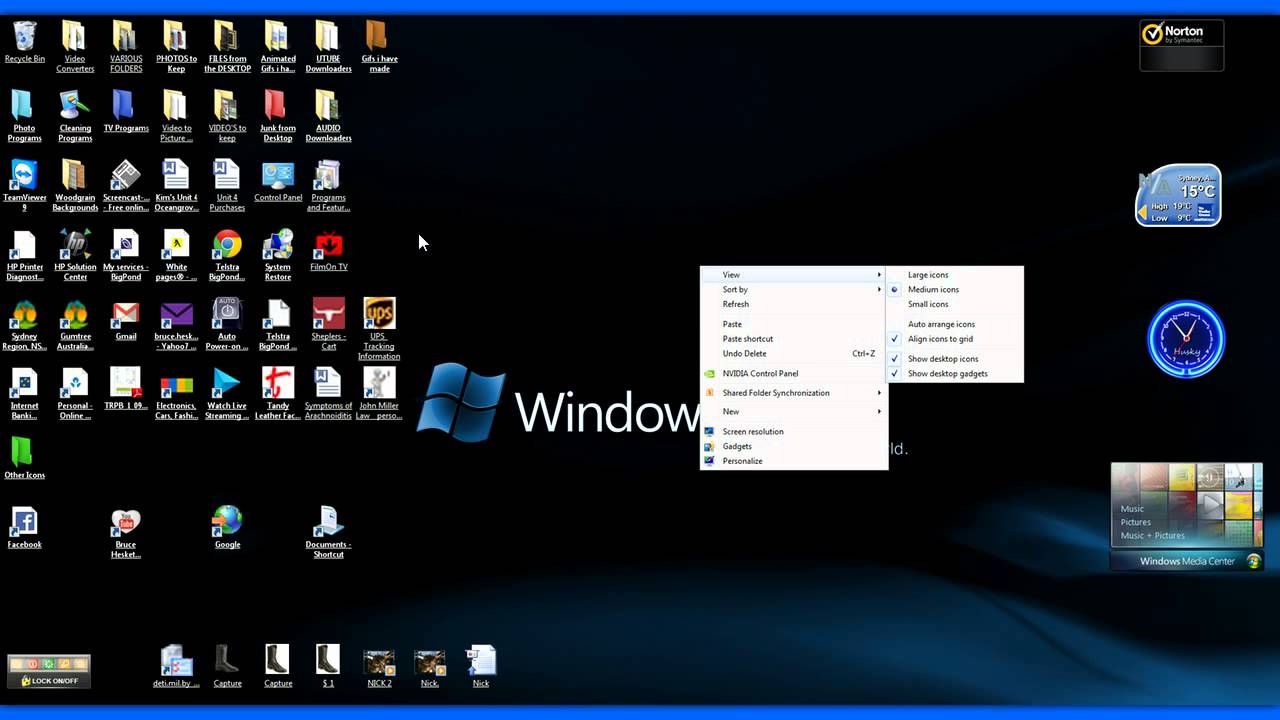Screen dimensions: 1280x720
Task: Select the $ 1 boot image file
Action: (328, 667)
